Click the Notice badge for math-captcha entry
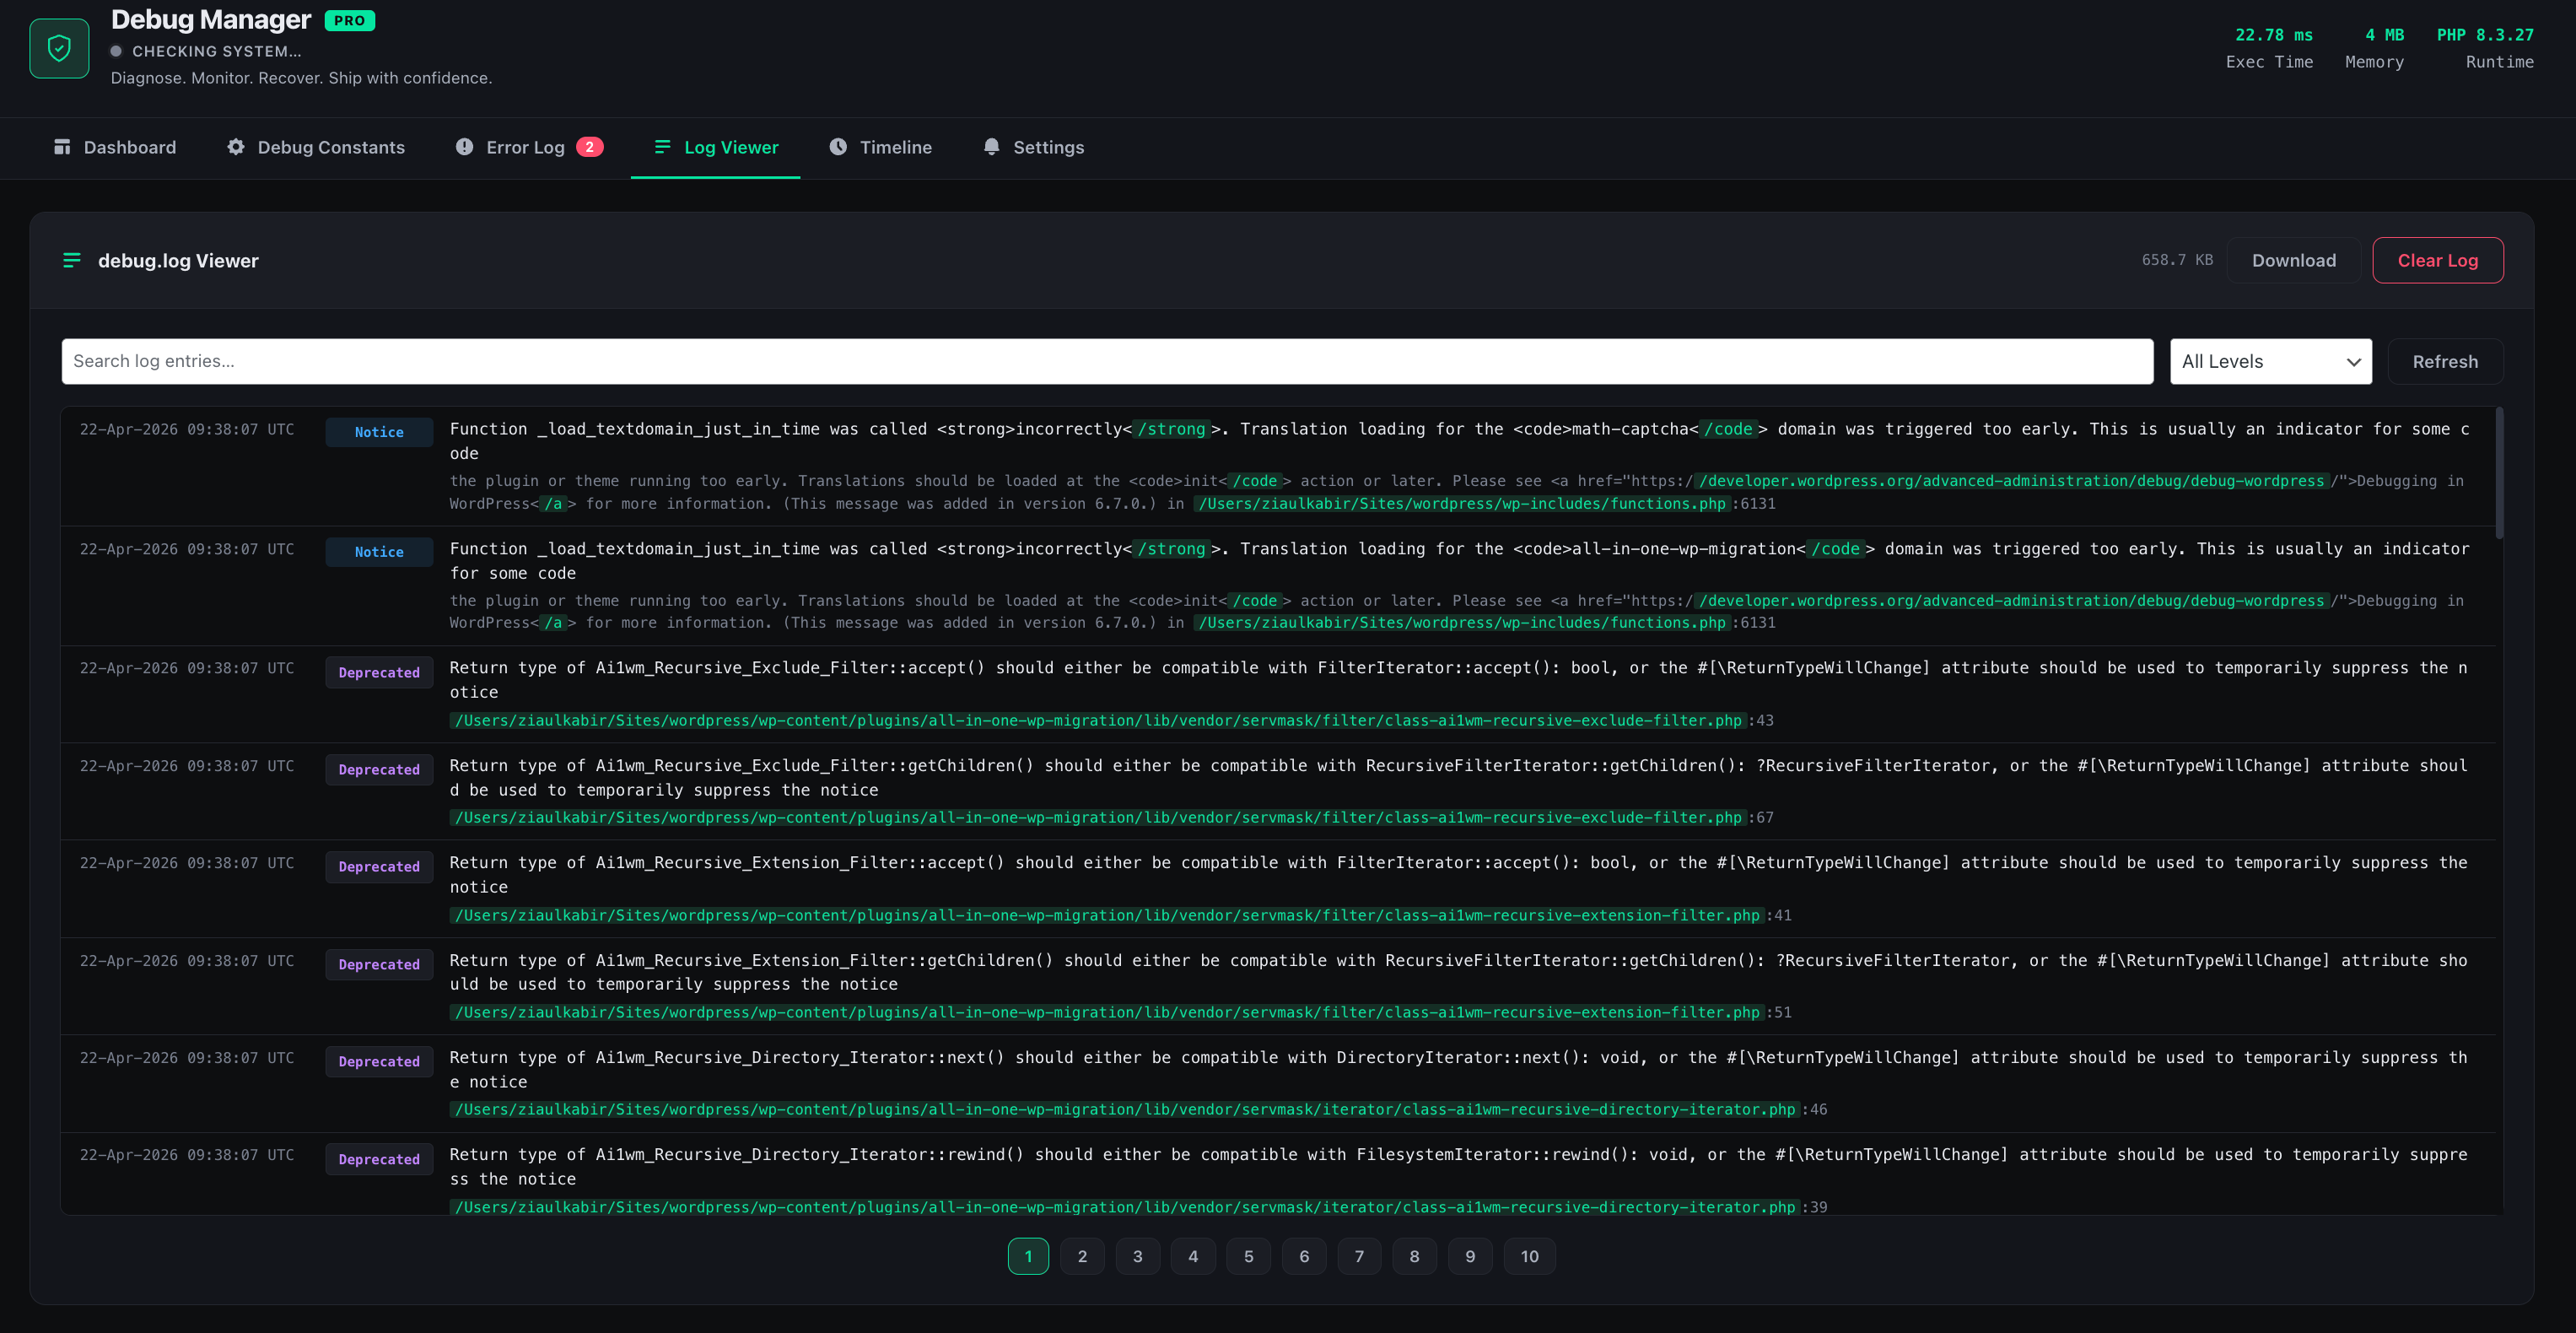Screen dimensions: 2576x1333 (379, 432)
